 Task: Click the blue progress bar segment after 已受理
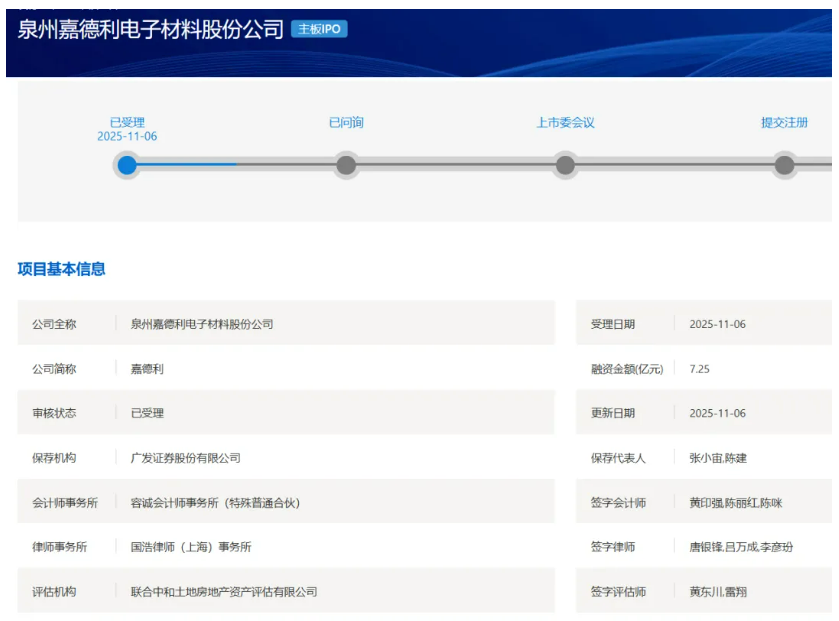click(x=187, y=164)
